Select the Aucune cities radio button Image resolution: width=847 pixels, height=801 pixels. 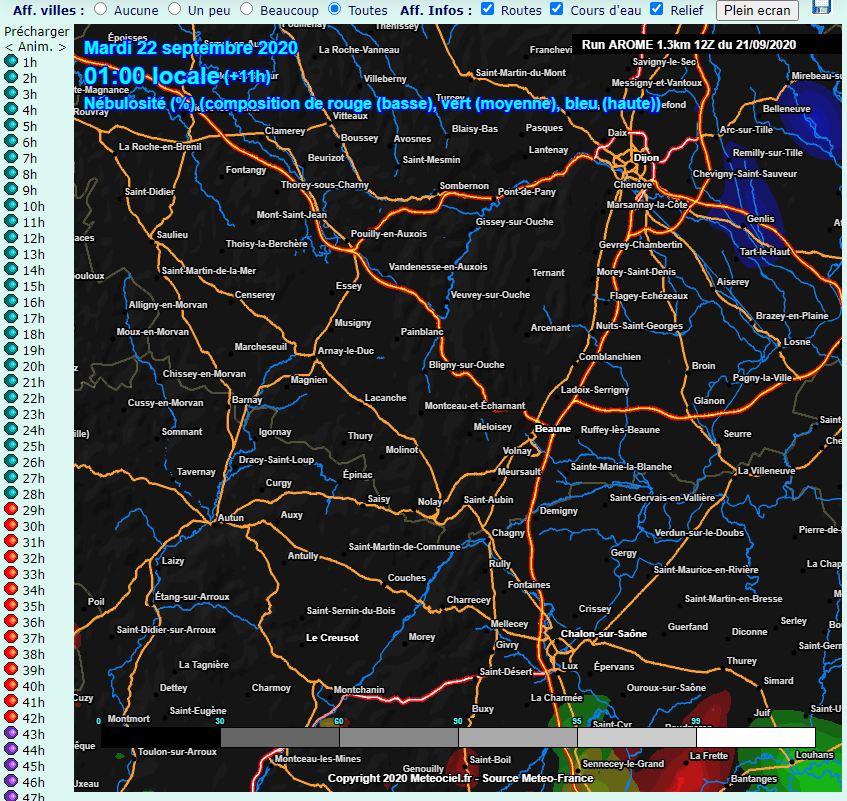point(101,9)
